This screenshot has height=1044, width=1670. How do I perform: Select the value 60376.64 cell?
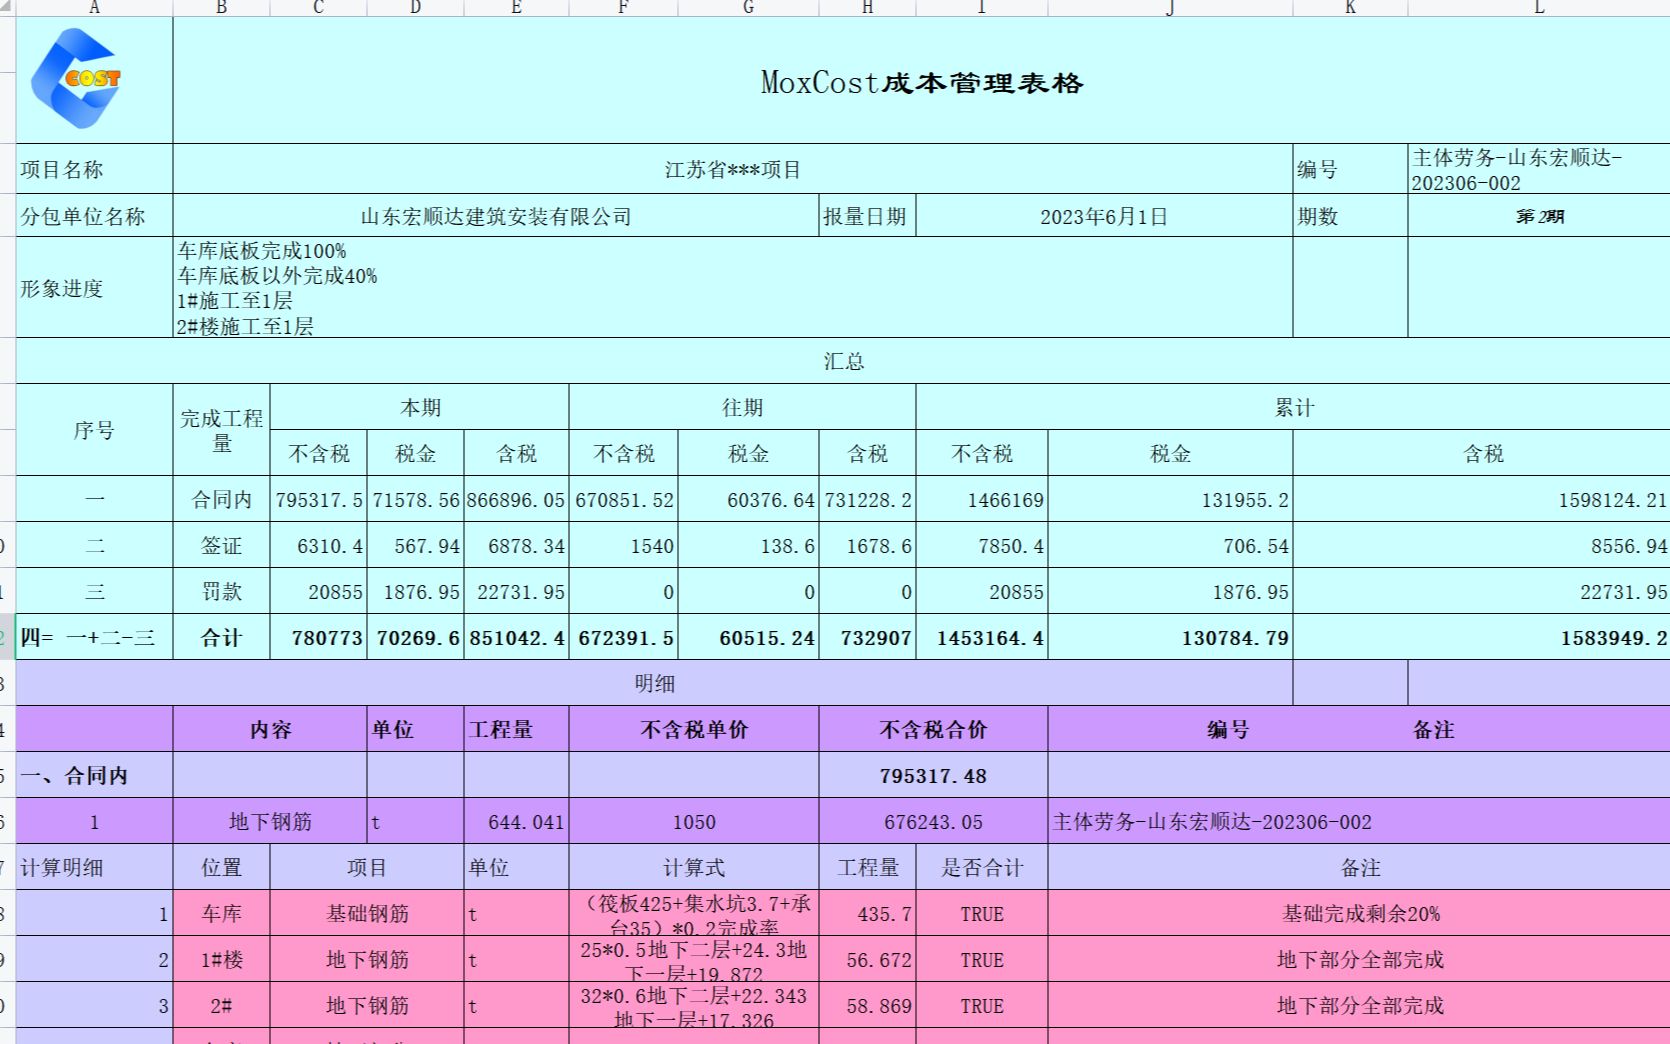[748, 499]
